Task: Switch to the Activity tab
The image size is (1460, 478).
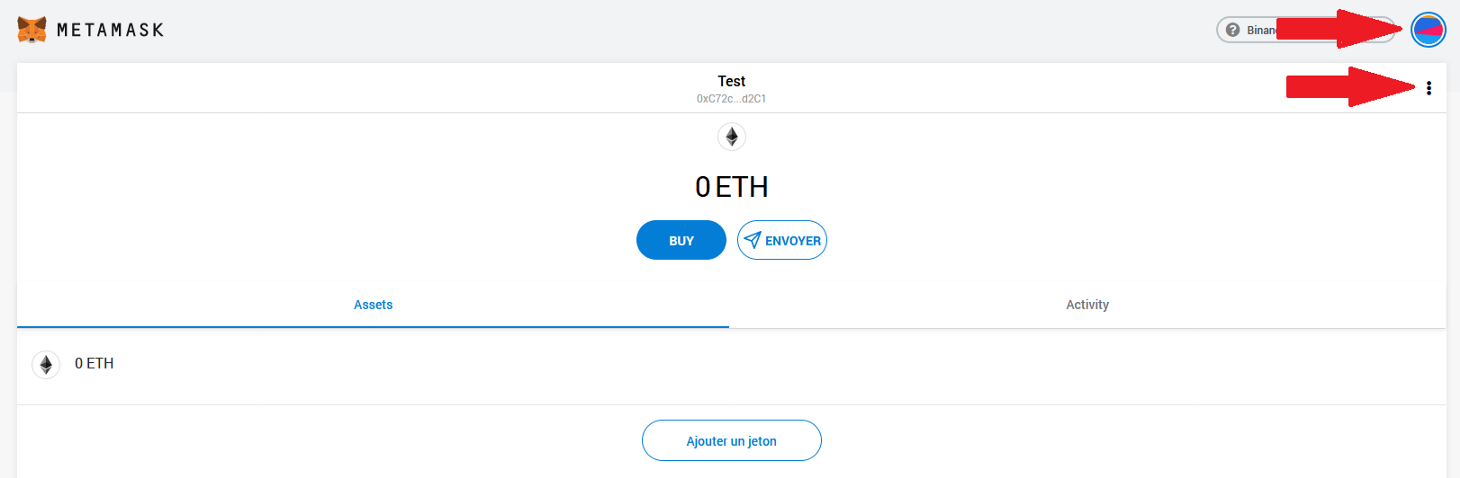Action: tap(1087, 305)
